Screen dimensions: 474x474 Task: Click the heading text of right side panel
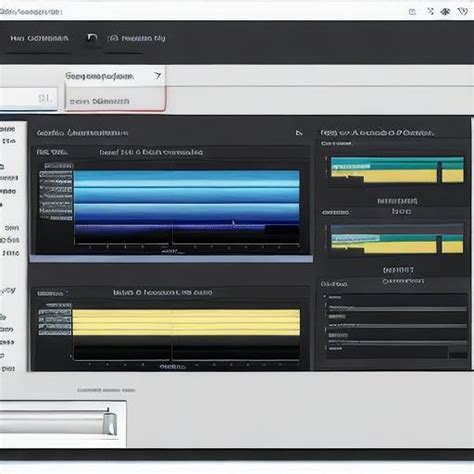click(x=377, y=133)
